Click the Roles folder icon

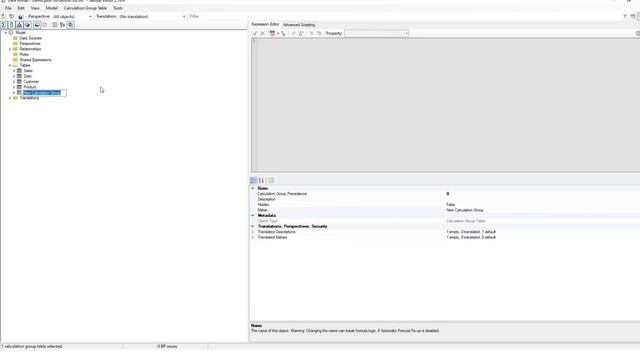[15, 54]
